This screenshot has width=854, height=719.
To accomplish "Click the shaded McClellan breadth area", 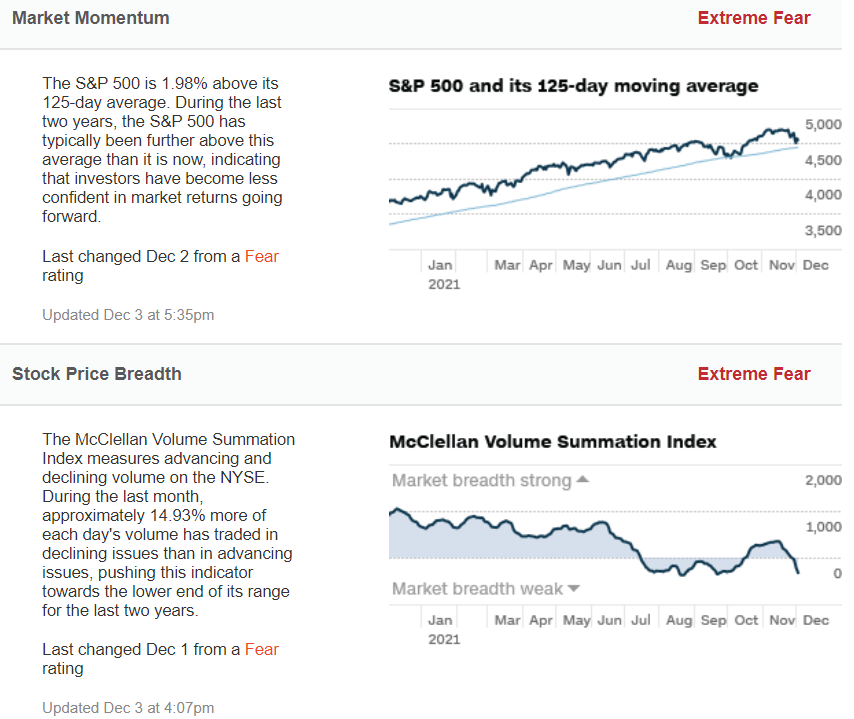I will pos(500,540).
